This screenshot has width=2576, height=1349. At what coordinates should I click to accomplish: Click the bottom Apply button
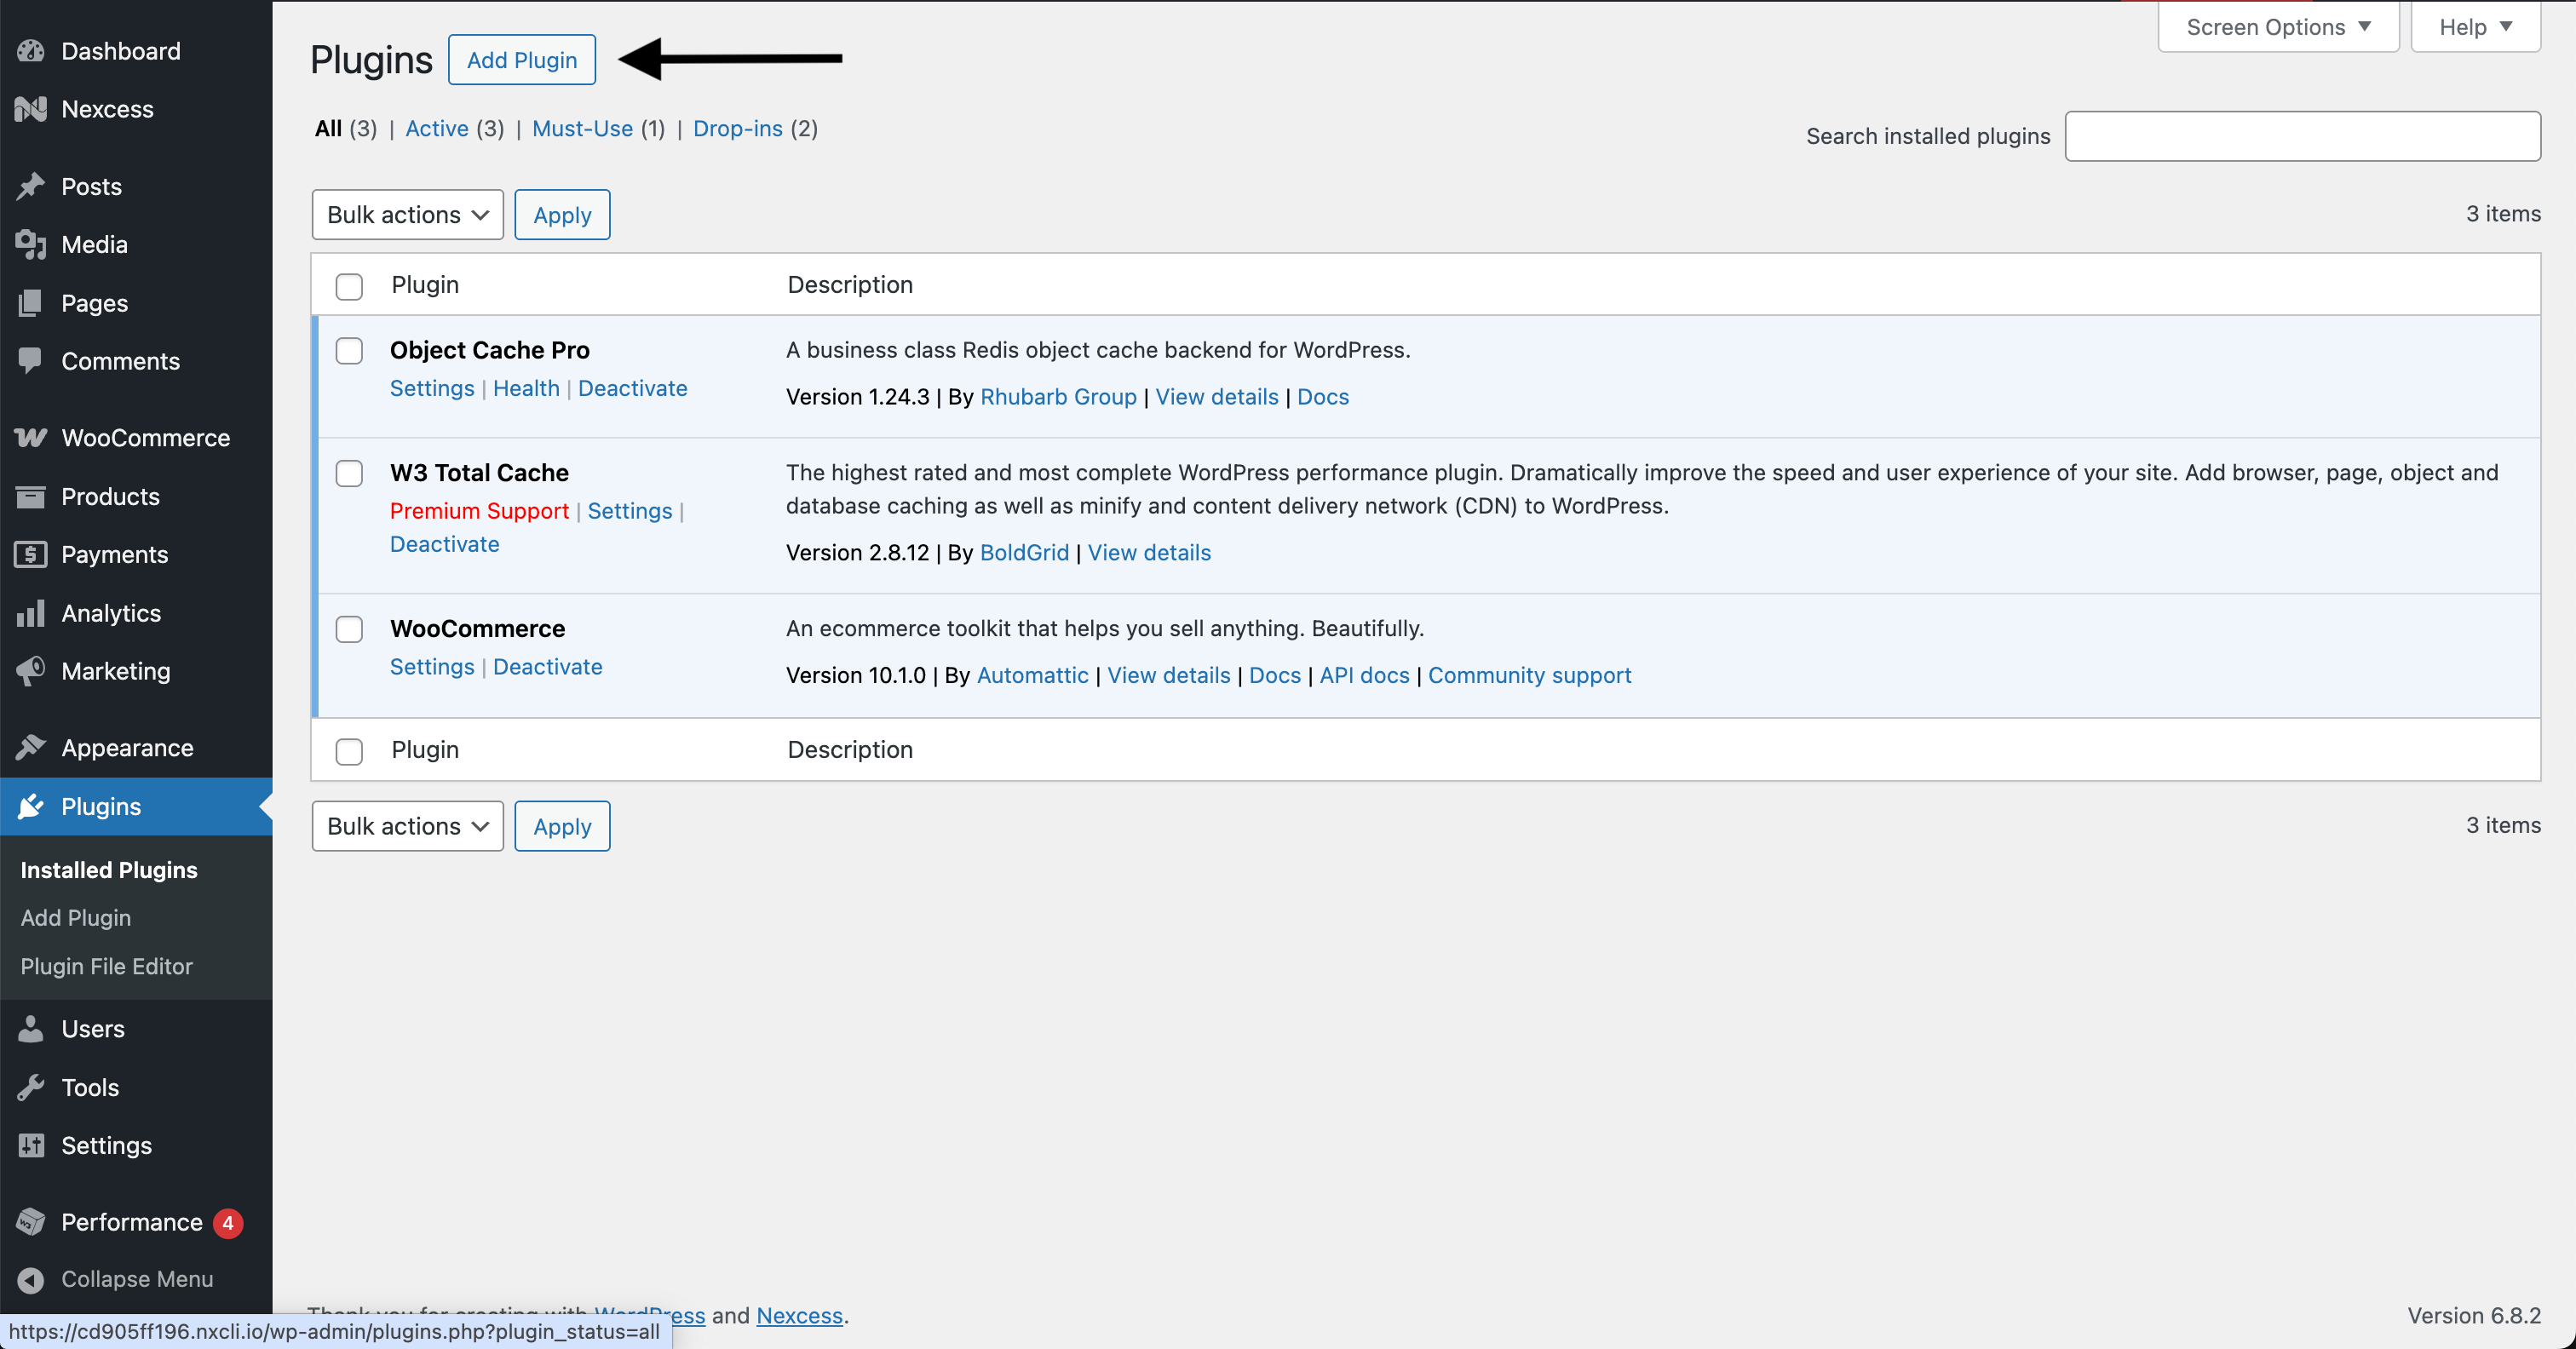[562, 826]
